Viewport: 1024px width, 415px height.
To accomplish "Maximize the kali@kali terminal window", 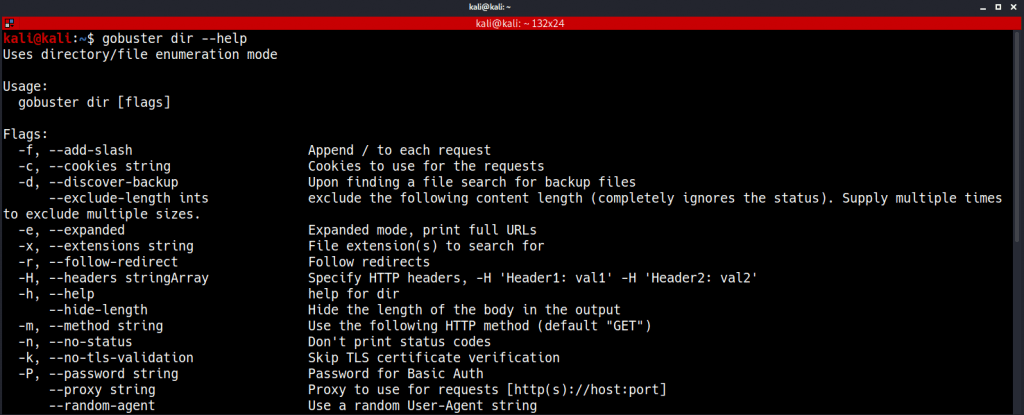I will tap(998, 7).
